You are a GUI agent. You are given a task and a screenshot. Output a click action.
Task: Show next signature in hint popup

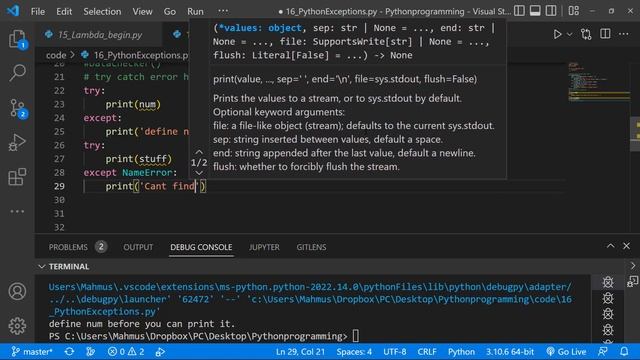coord(199,173)
